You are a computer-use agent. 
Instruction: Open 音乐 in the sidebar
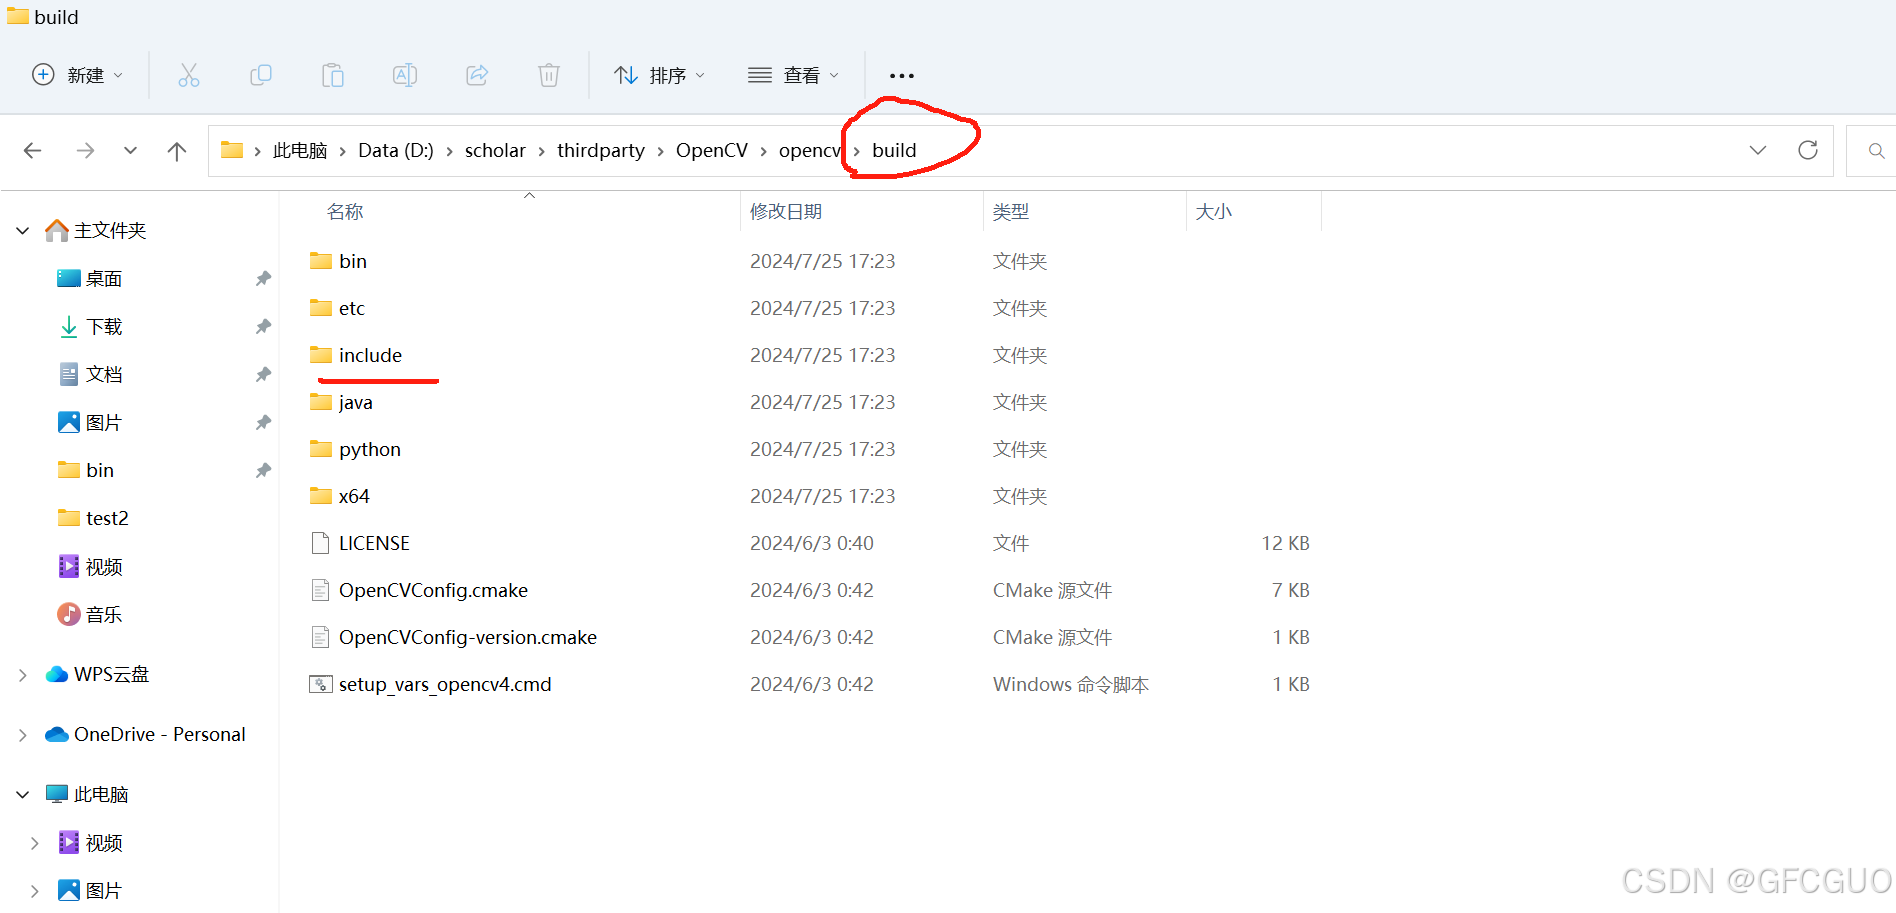pyautogui.click(x=103, y=615)
